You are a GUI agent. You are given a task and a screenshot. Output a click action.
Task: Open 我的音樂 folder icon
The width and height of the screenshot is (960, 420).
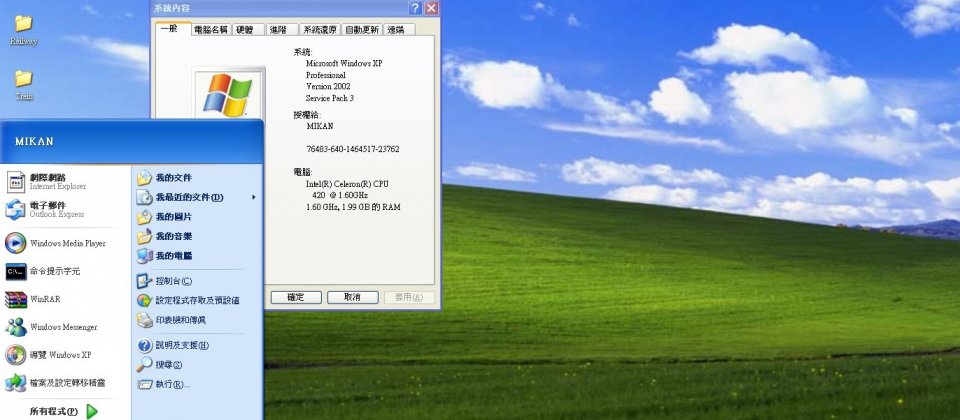pos(144,236)
